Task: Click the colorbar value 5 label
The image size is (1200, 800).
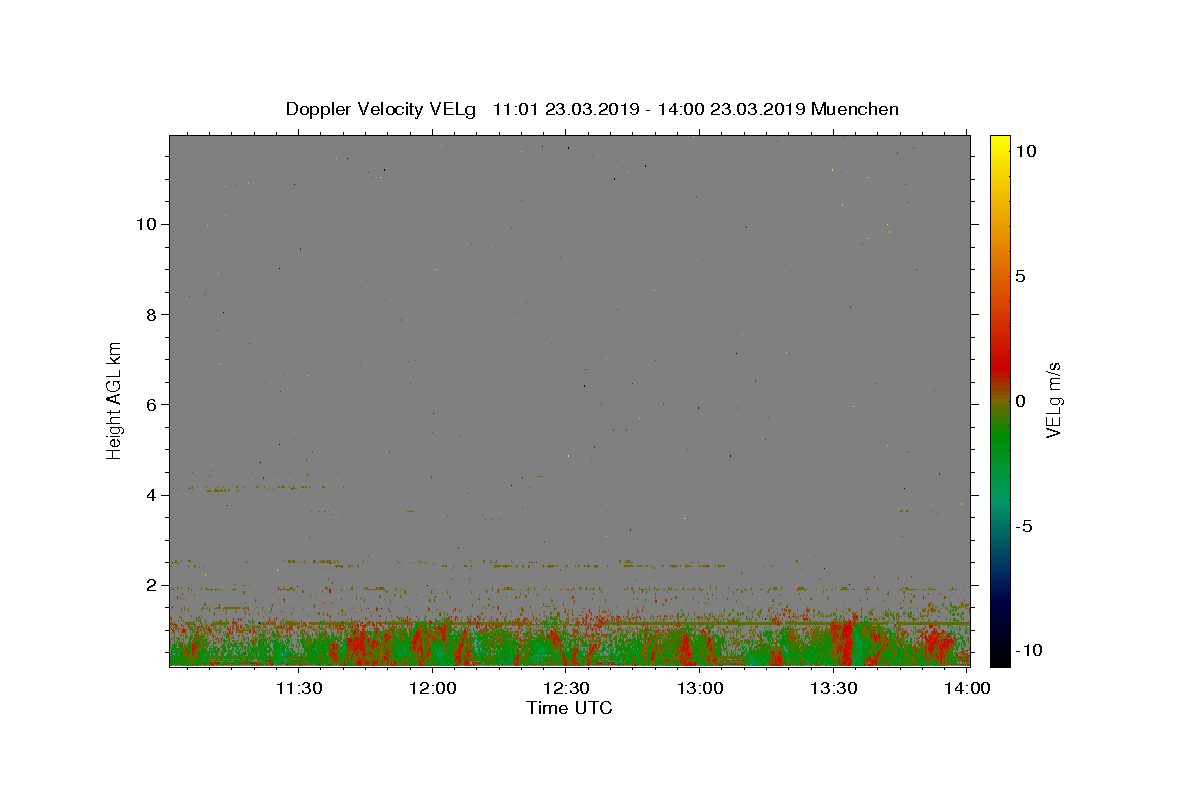Action: pyautogui.click(x=1020, y=276)
